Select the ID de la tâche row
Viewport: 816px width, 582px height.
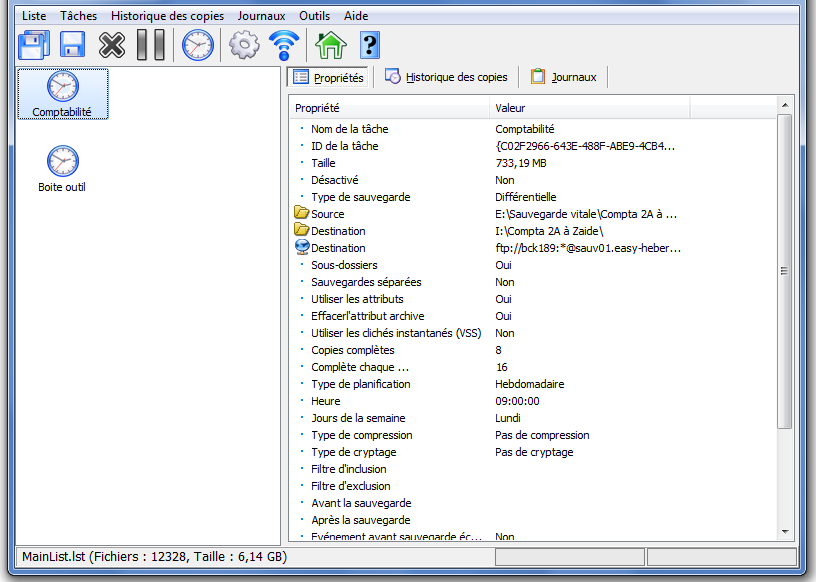click(533, 146)
